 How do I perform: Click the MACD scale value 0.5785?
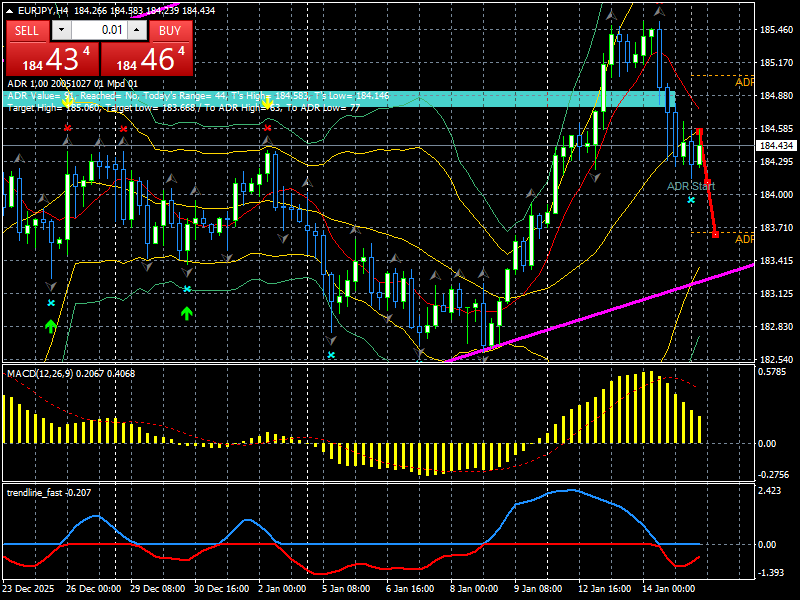(x=772, y=372)
